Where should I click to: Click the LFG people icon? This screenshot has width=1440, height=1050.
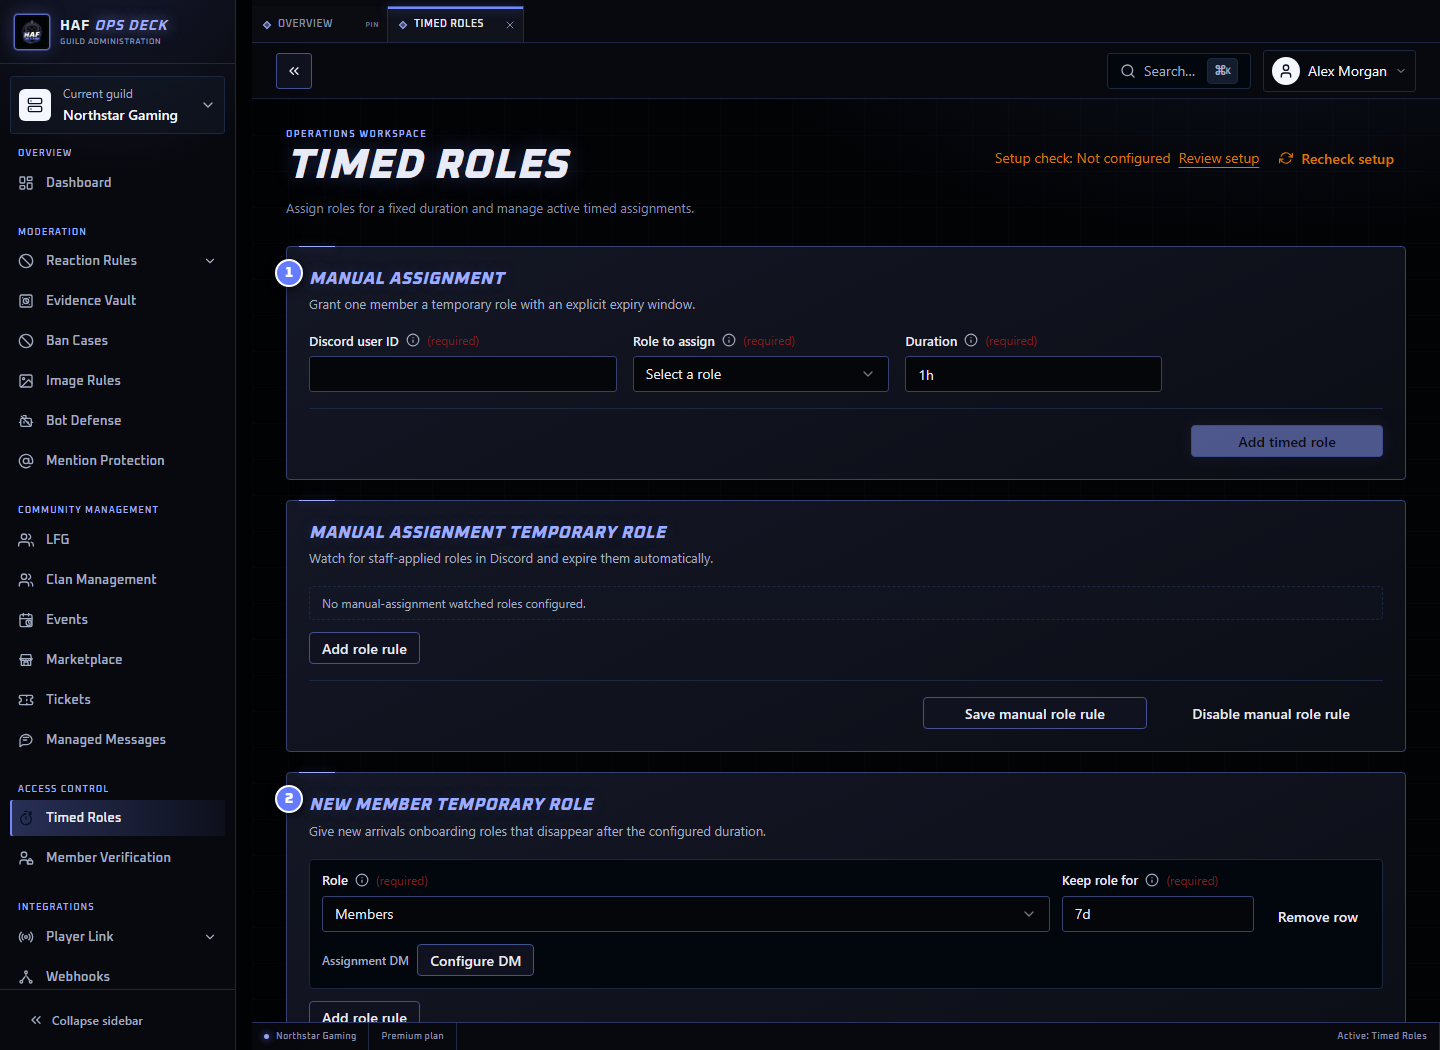(26, 540)
